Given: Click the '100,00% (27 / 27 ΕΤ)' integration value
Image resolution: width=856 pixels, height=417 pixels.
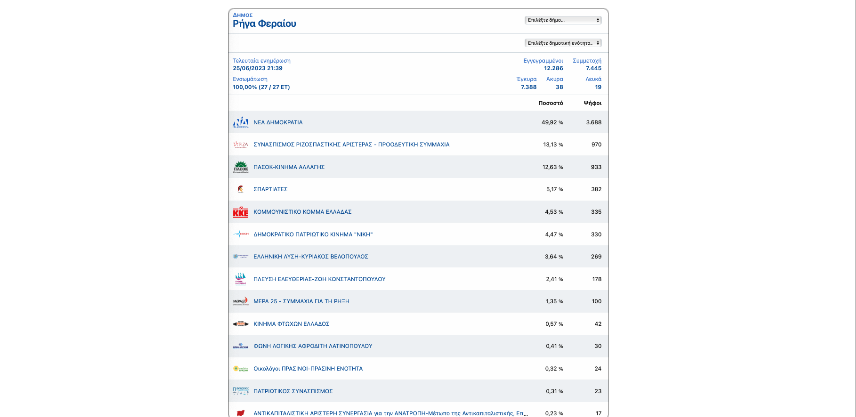Looking at the screenshot, I should (x=261, y=87).
